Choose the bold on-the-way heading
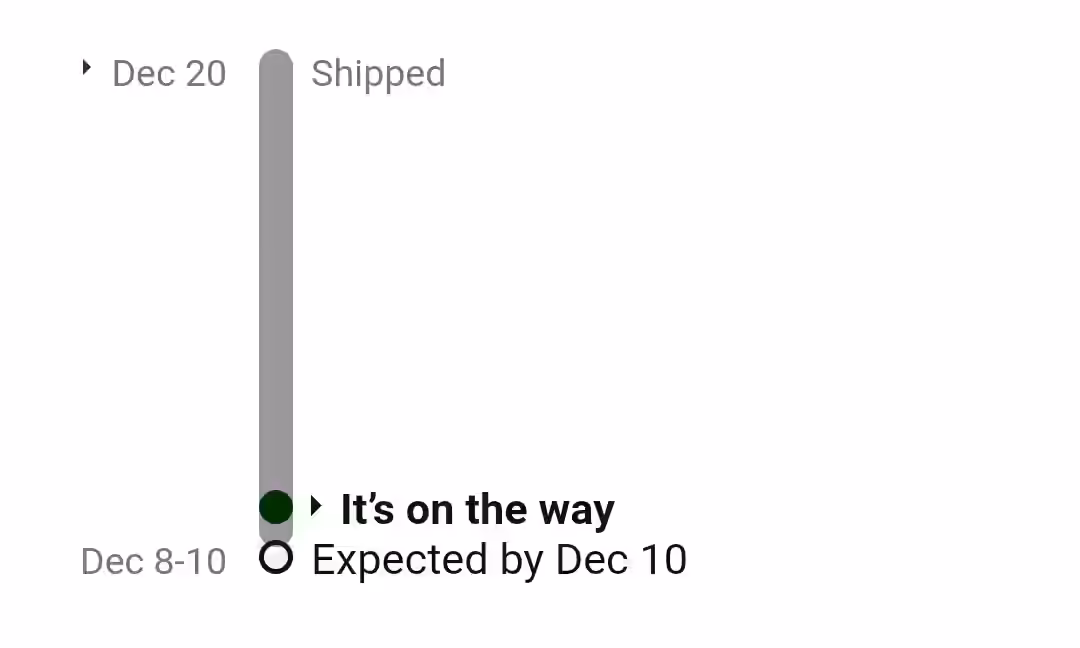This screenshot has height=648, width=1080. pyautogui.click(x=477, y=510)
